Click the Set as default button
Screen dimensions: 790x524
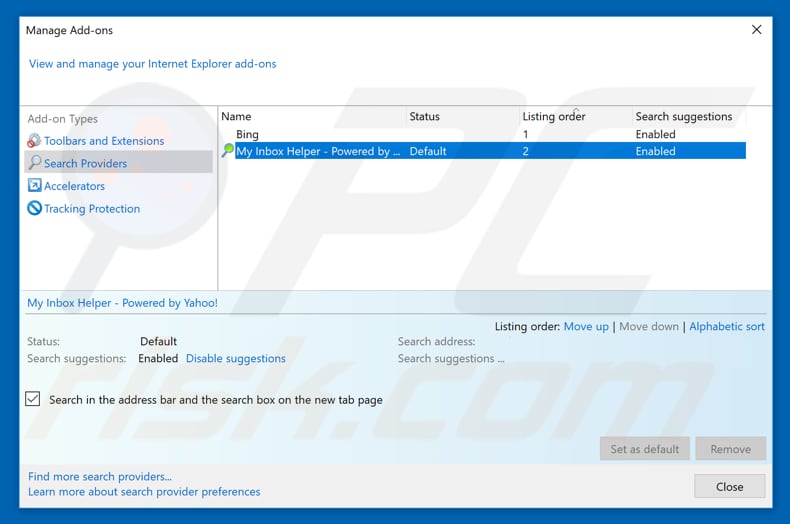point(644,448)
